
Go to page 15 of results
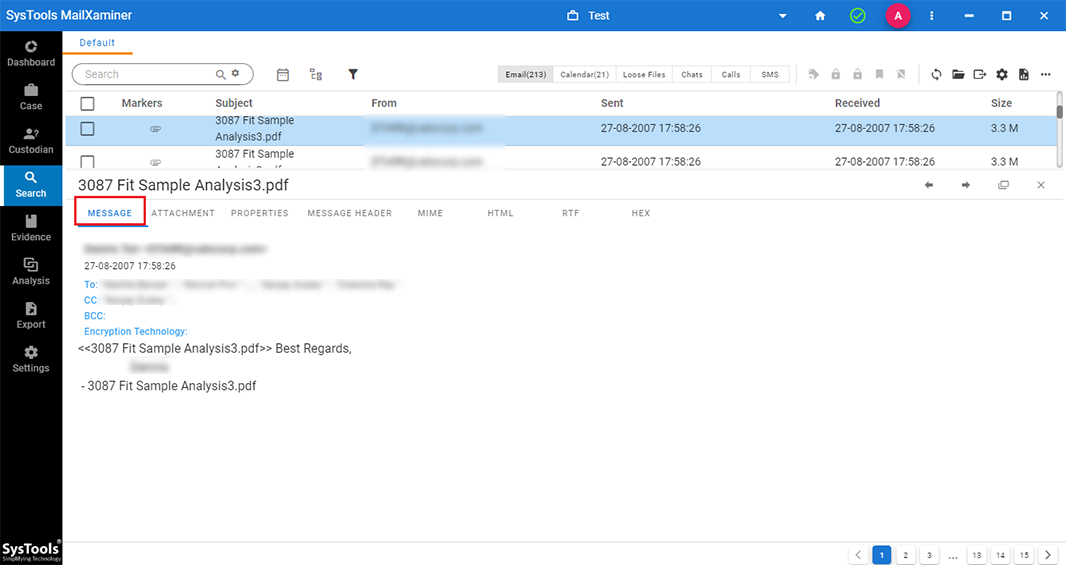click(1025, 555)
